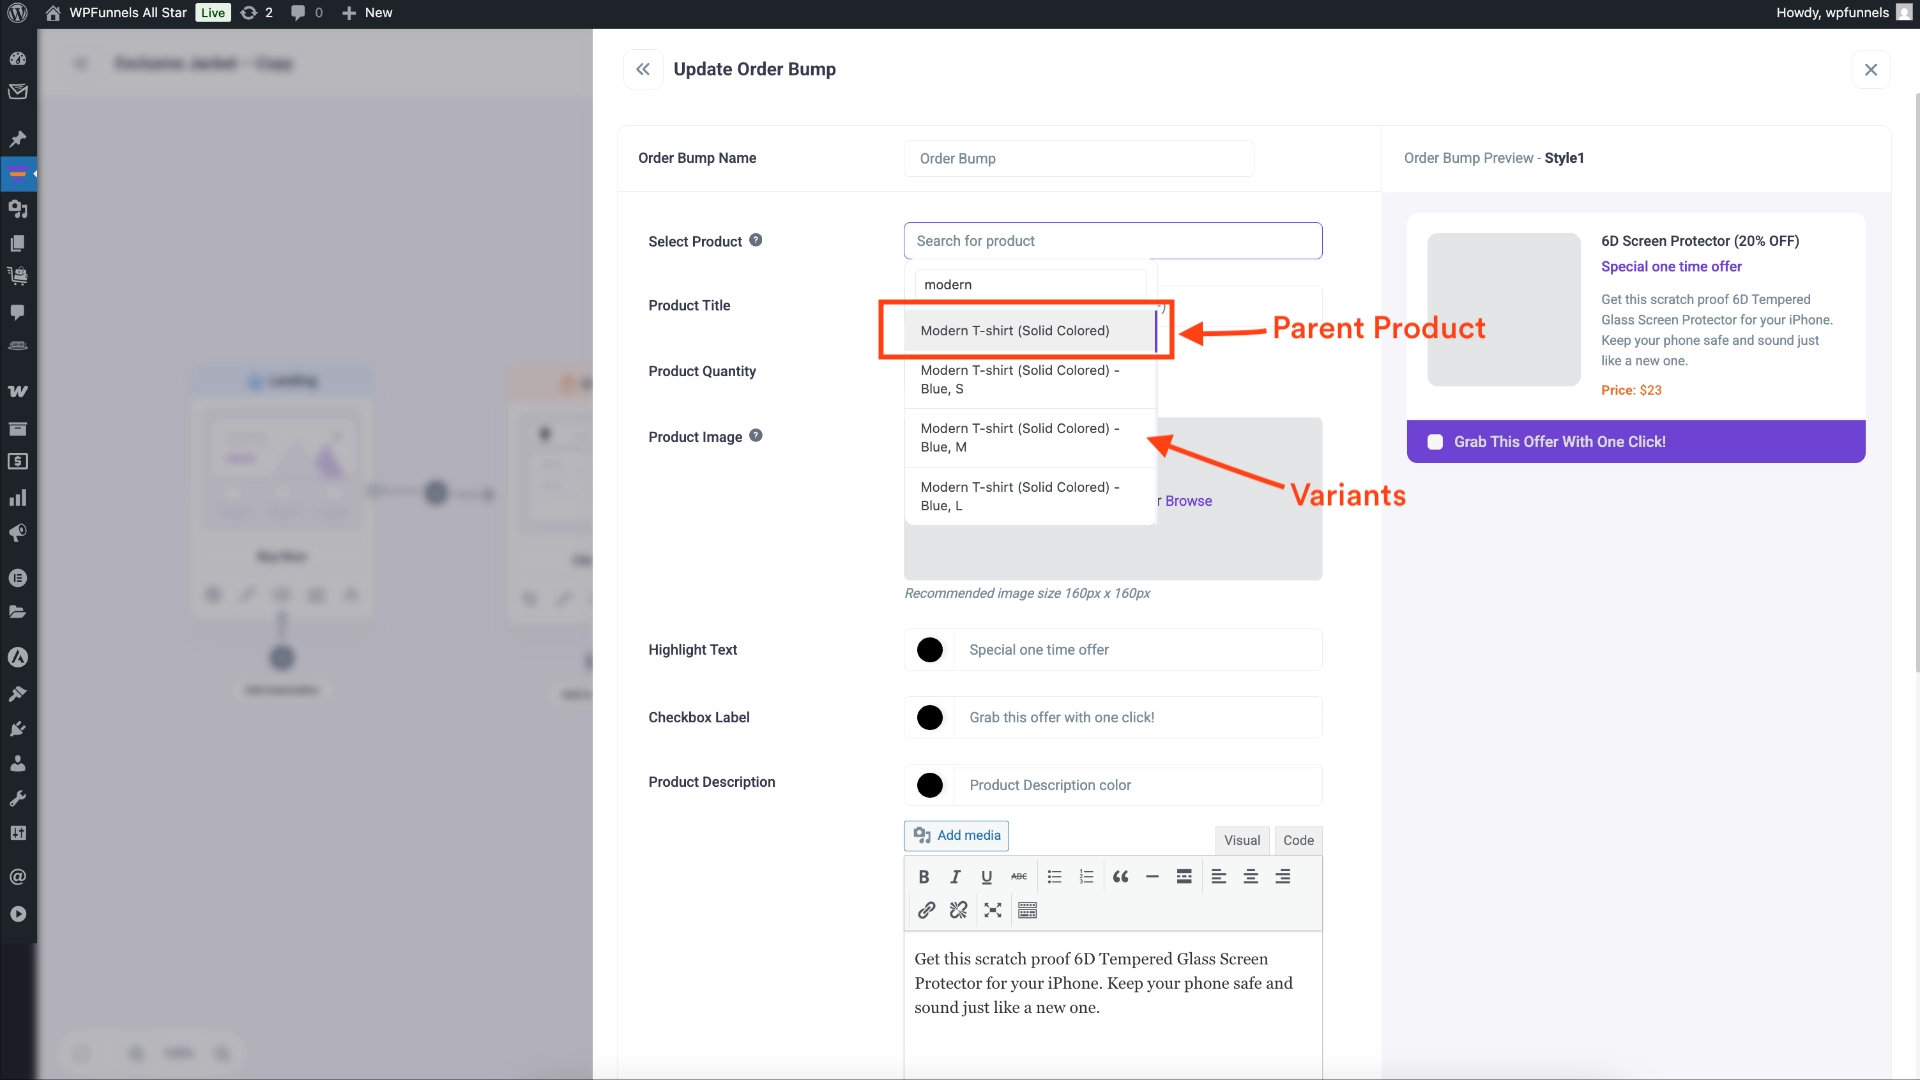Open the Highlight Text color picker
The width and height of the screenshot is (1920, 1080).
coord(929,649)
